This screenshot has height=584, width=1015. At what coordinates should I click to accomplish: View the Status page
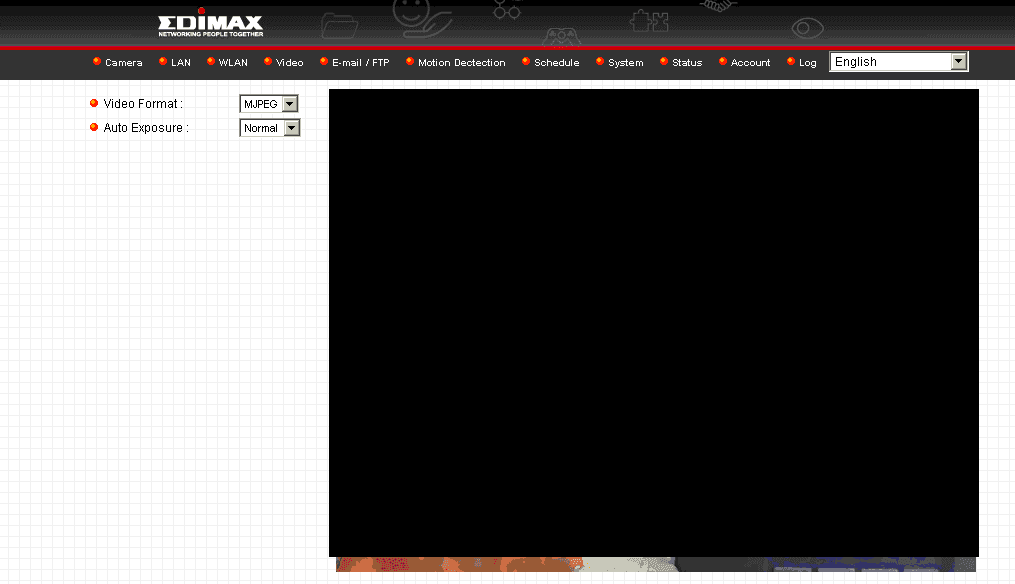point(687,63)
